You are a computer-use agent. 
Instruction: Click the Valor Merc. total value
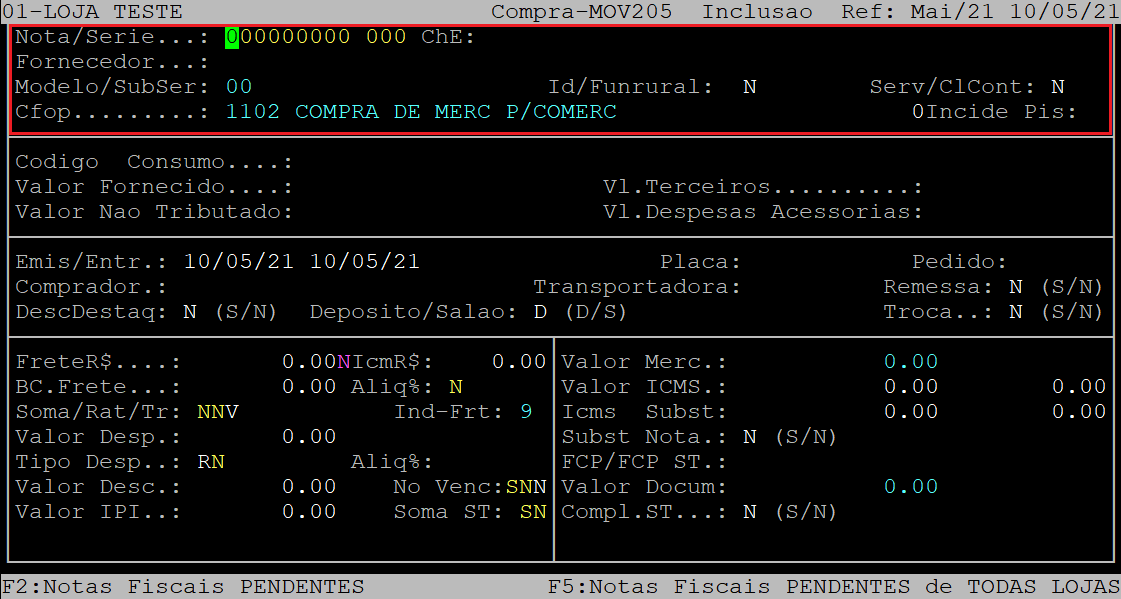[911, 362]
